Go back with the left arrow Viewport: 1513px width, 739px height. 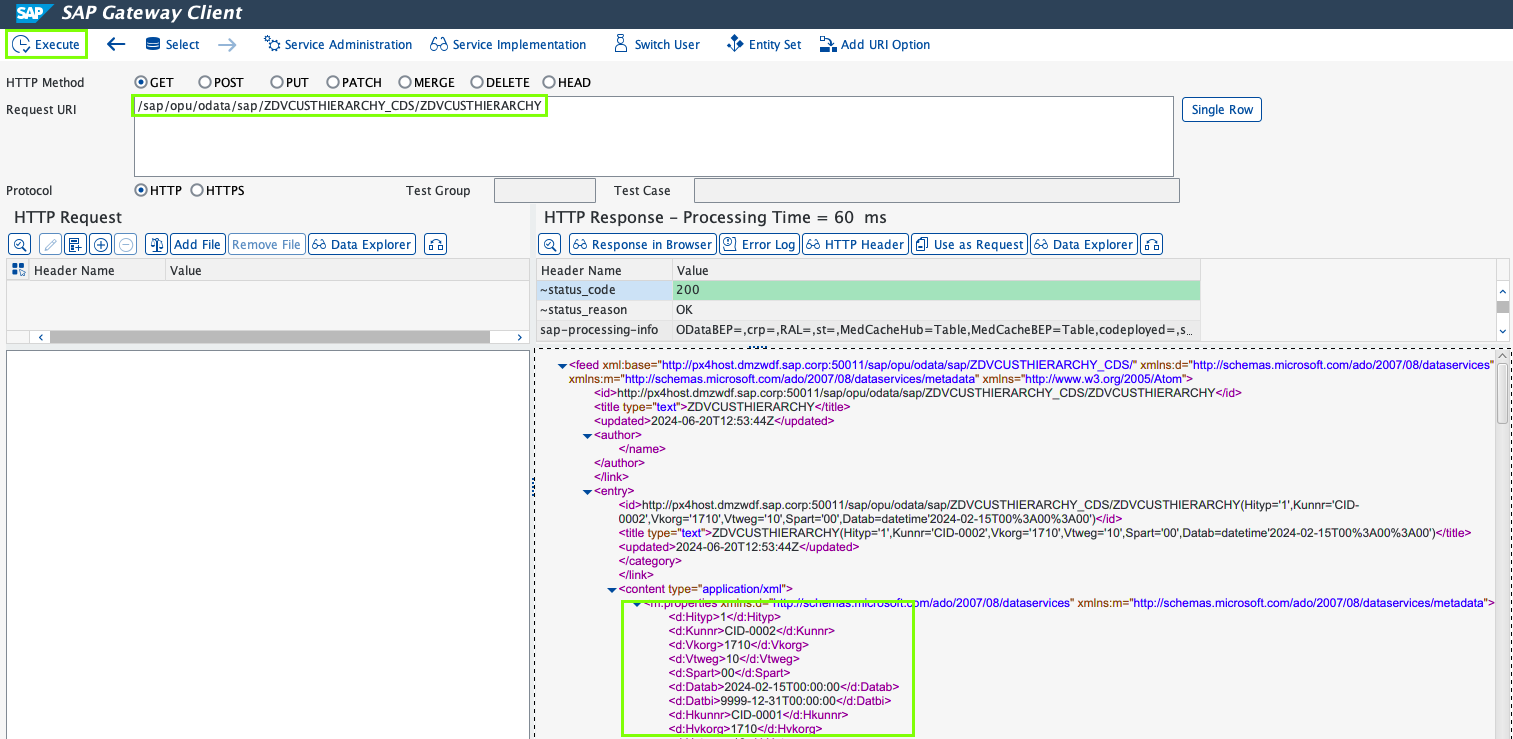(116, 44)
